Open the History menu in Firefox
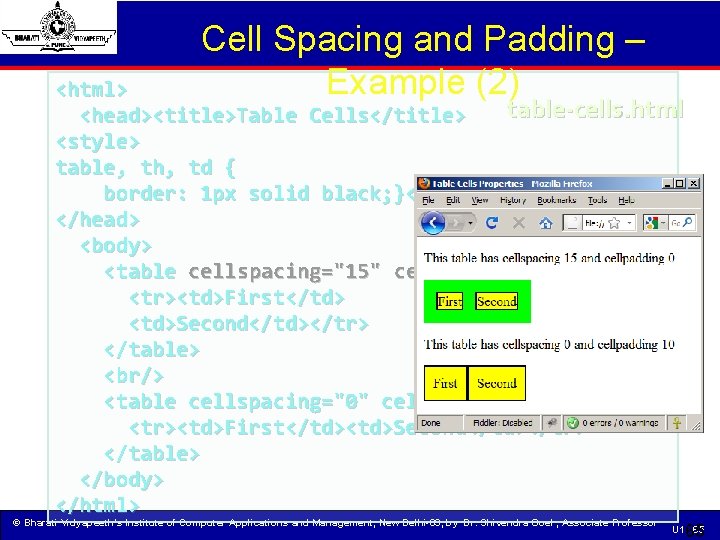This screenshot has width=720, height=540. (512, 200)
